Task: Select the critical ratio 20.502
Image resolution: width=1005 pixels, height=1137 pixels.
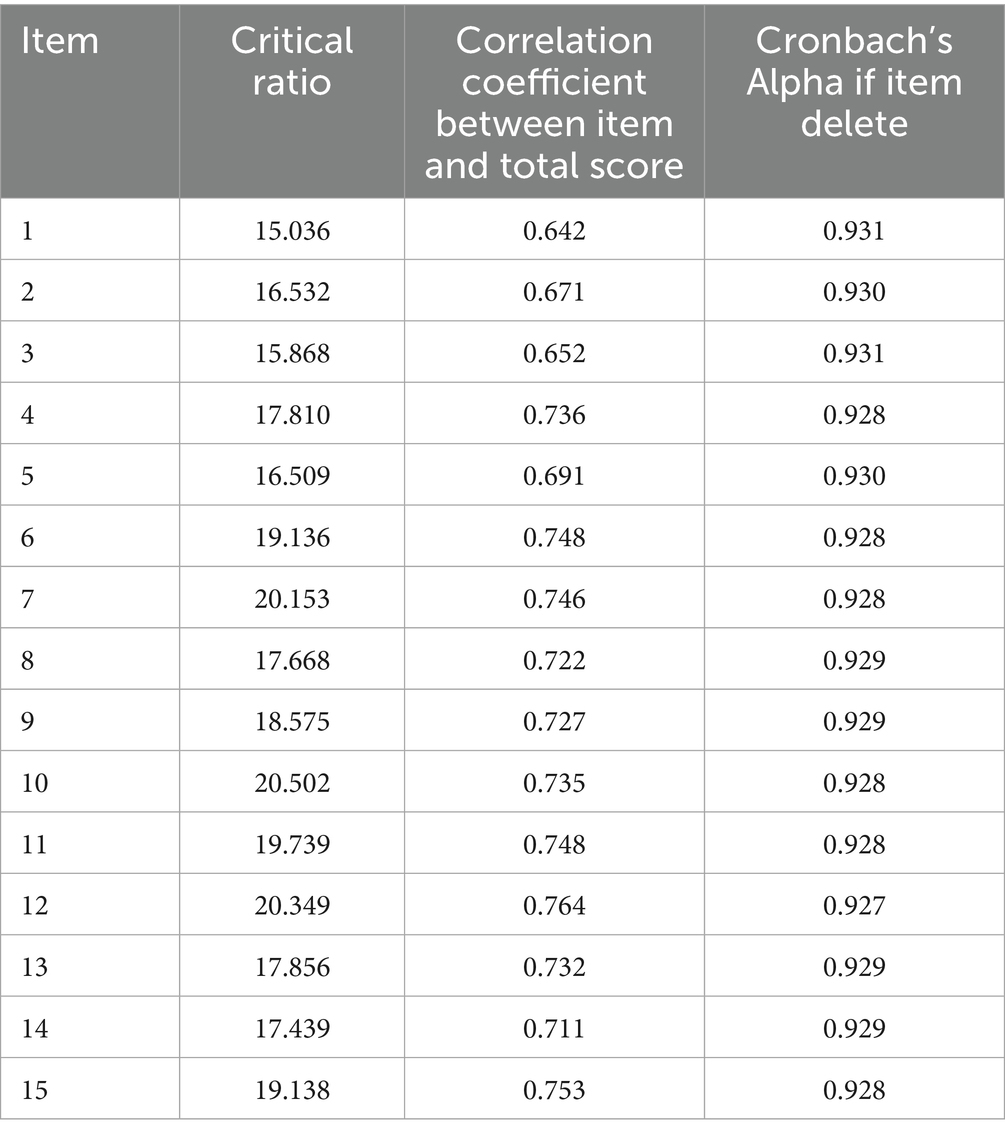Action: click(x=292, y=782)
